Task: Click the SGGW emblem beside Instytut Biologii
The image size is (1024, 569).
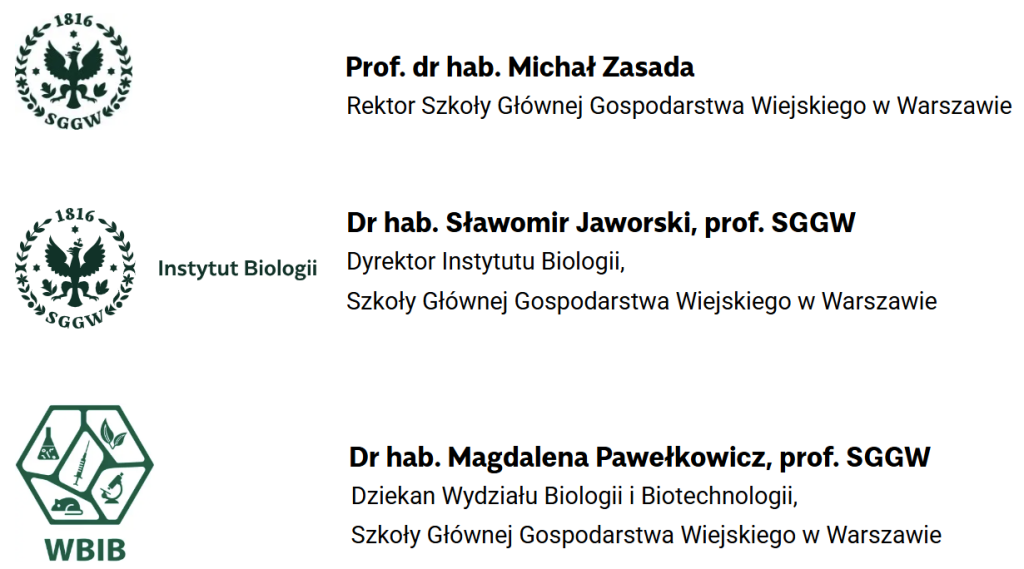Action: click(73, 268)
